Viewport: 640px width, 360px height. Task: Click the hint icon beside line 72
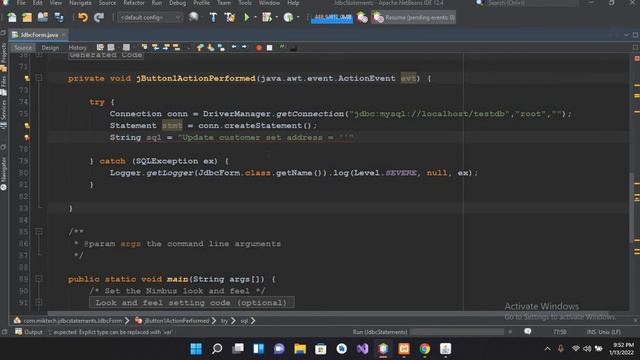[27, 78]
